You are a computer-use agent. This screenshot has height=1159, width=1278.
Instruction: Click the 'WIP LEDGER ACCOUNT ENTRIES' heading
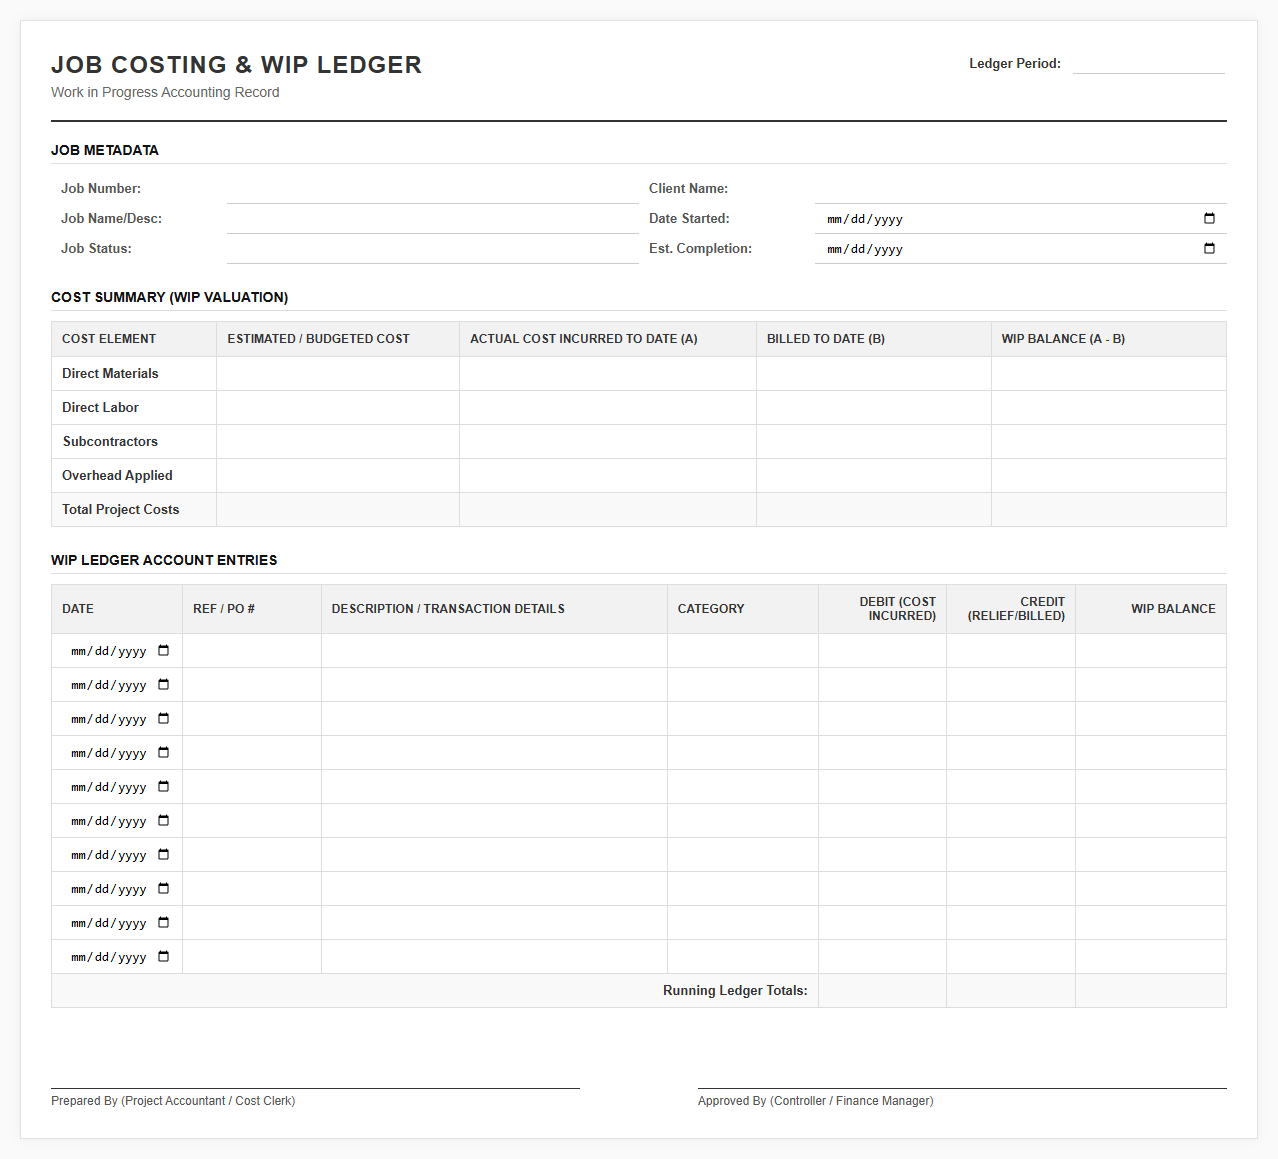pos(164,560)
